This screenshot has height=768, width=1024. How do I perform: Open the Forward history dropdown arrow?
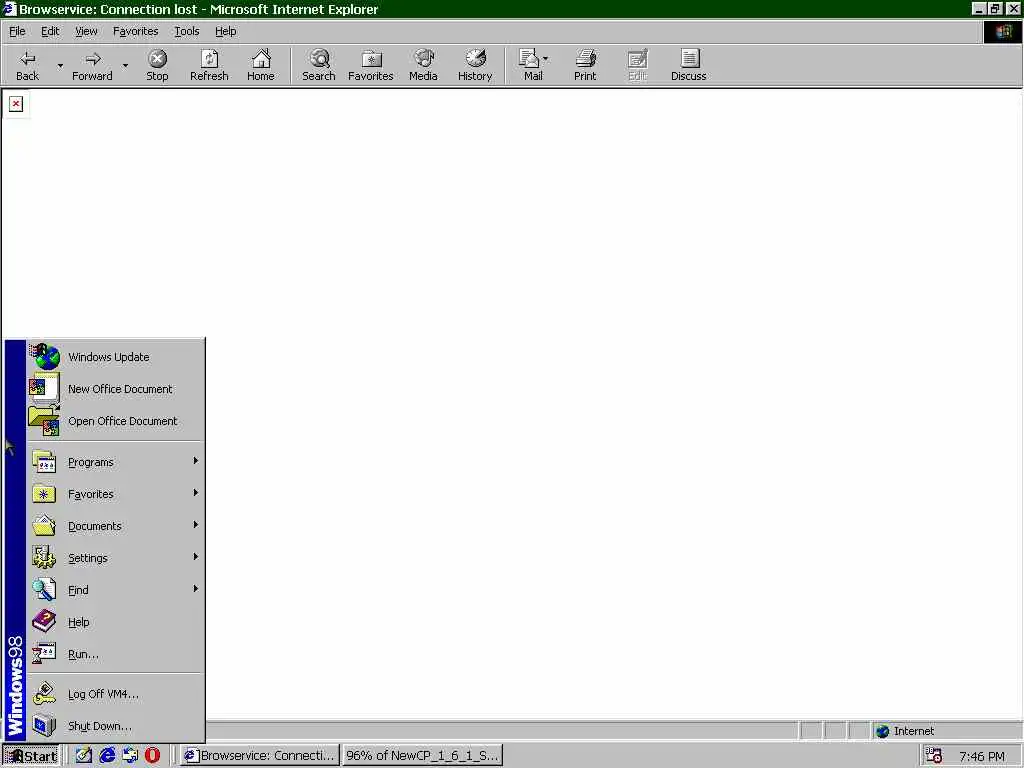pos(125,65)
